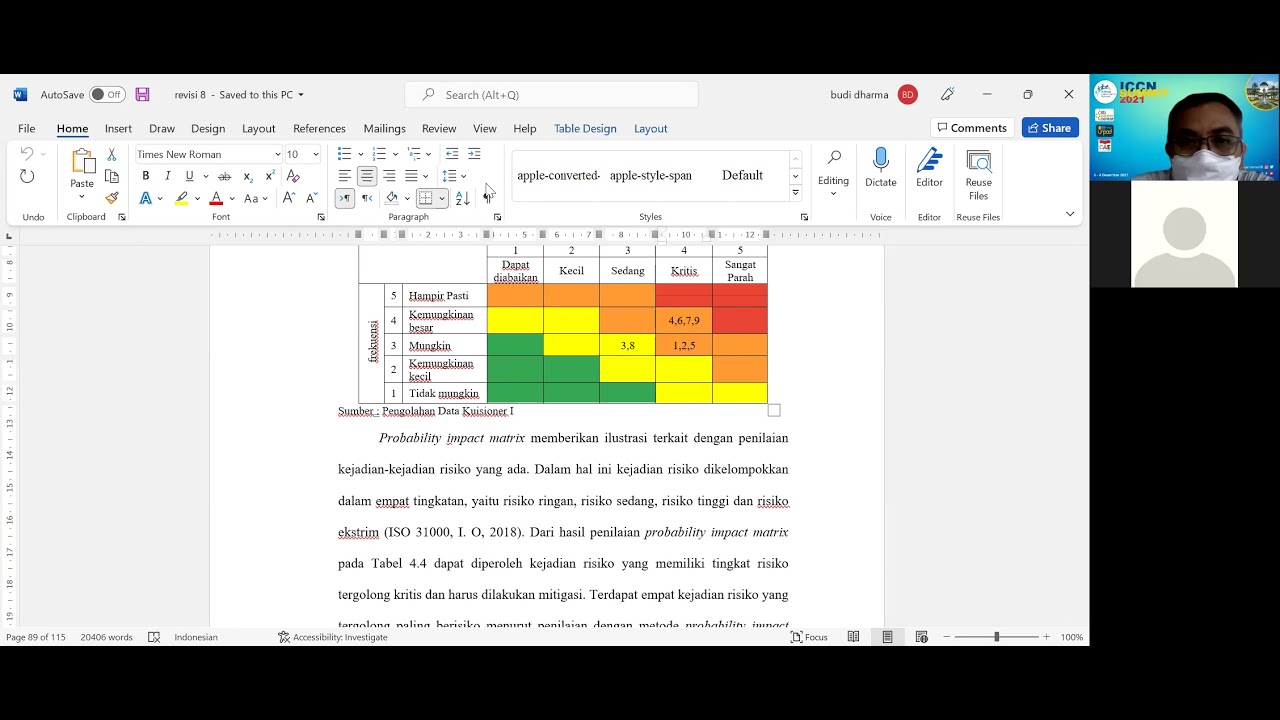Open the Editor pen tool
The width and height of the screenshot is (1280, 720).
point(930,168)
